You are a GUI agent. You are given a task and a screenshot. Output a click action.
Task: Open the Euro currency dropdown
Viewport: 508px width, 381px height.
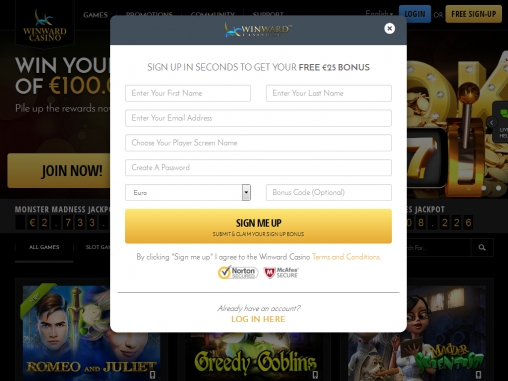click(x=188, y=192)
